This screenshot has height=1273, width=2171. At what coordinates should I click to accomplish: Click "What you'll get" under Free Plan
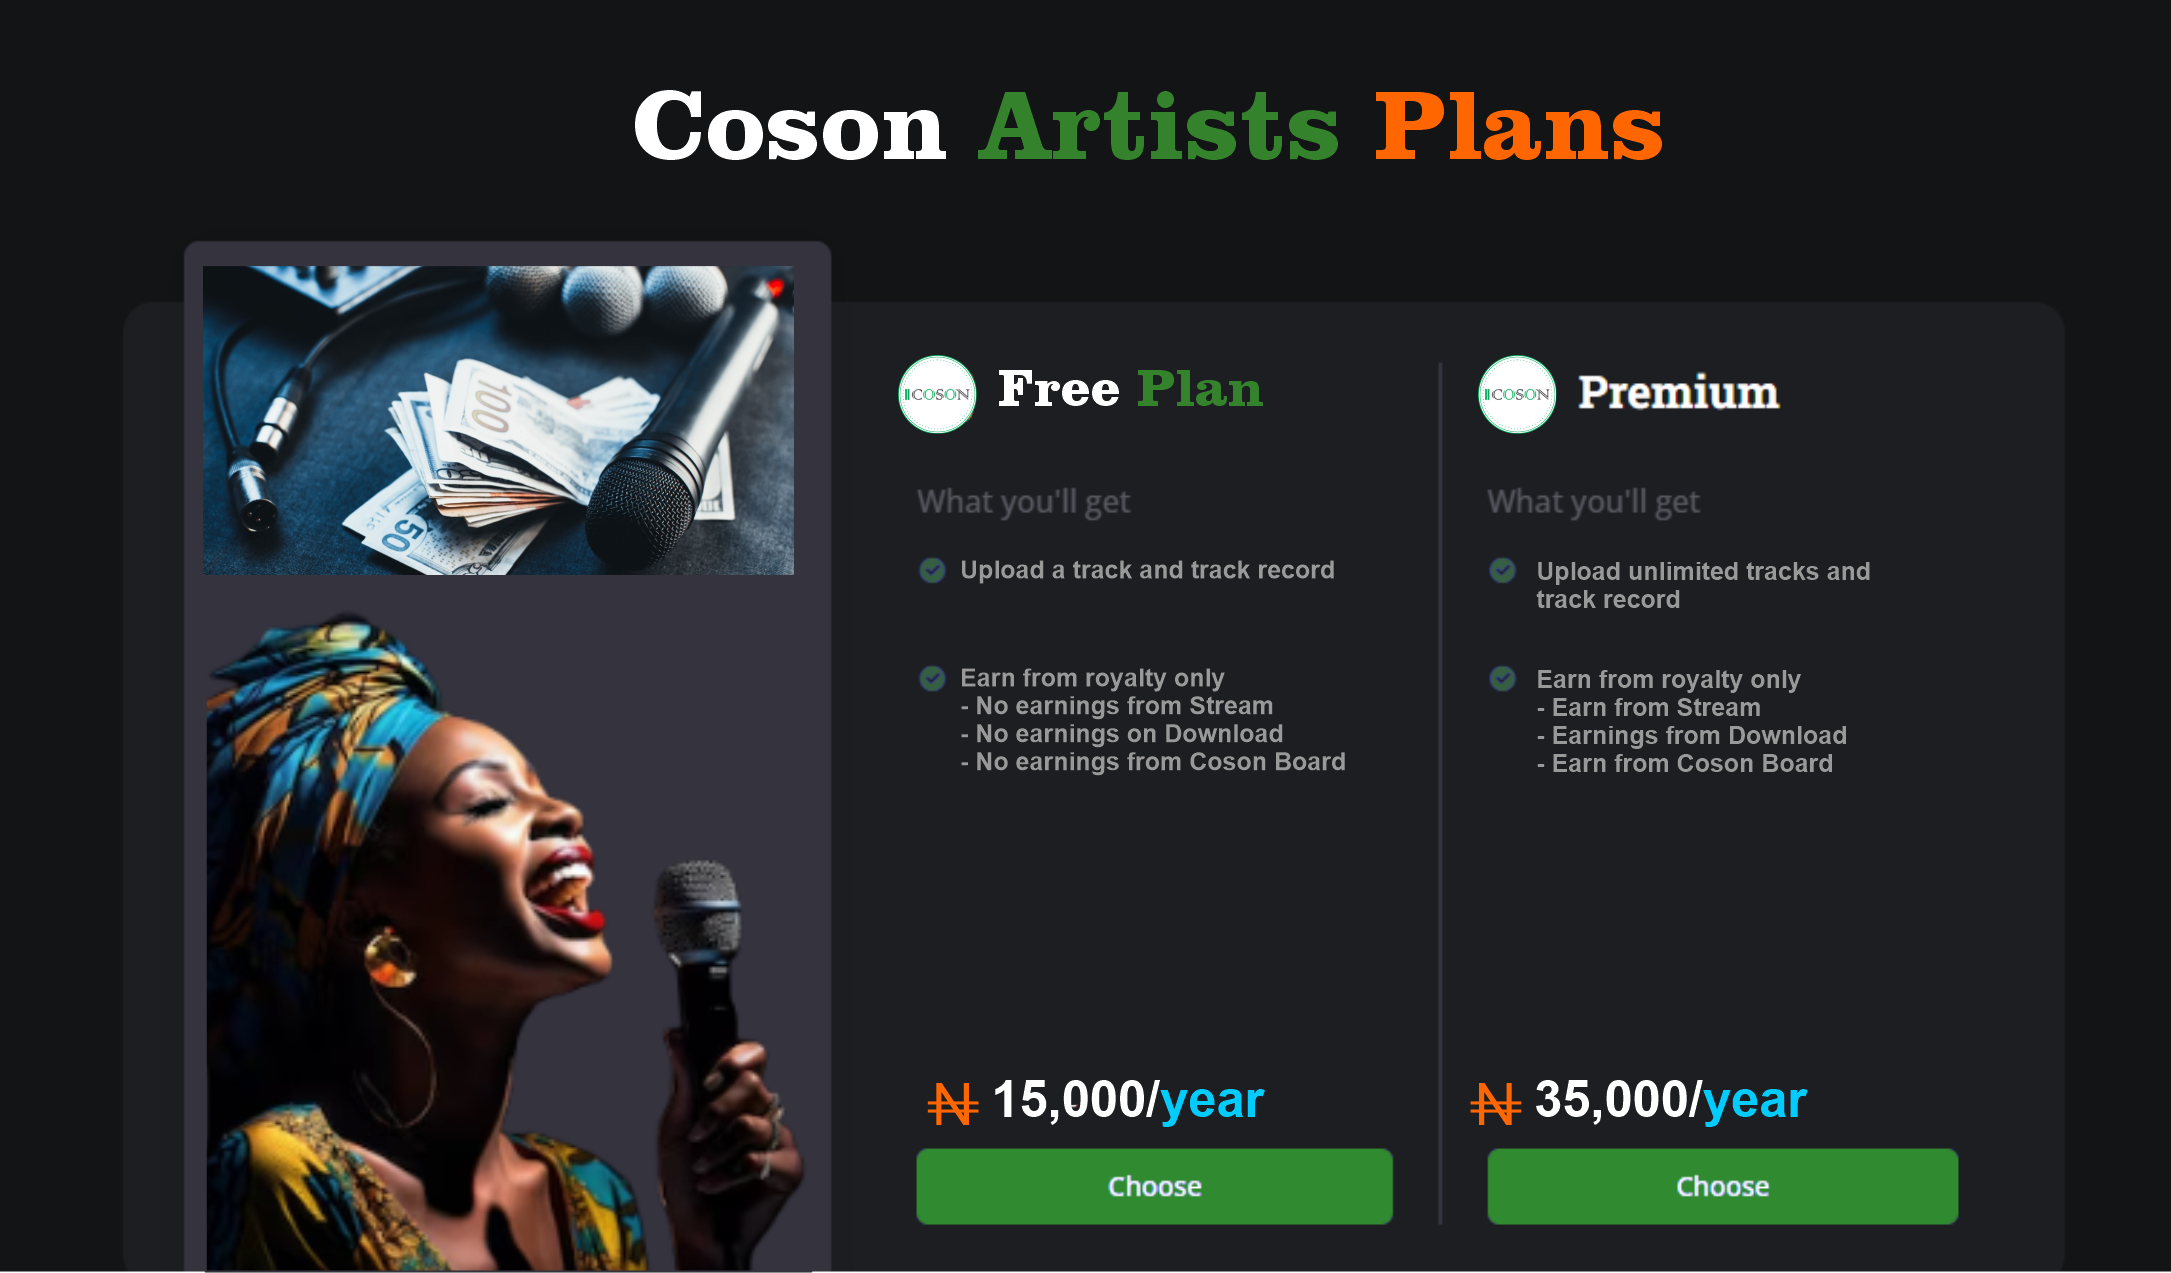point(1023,502)
